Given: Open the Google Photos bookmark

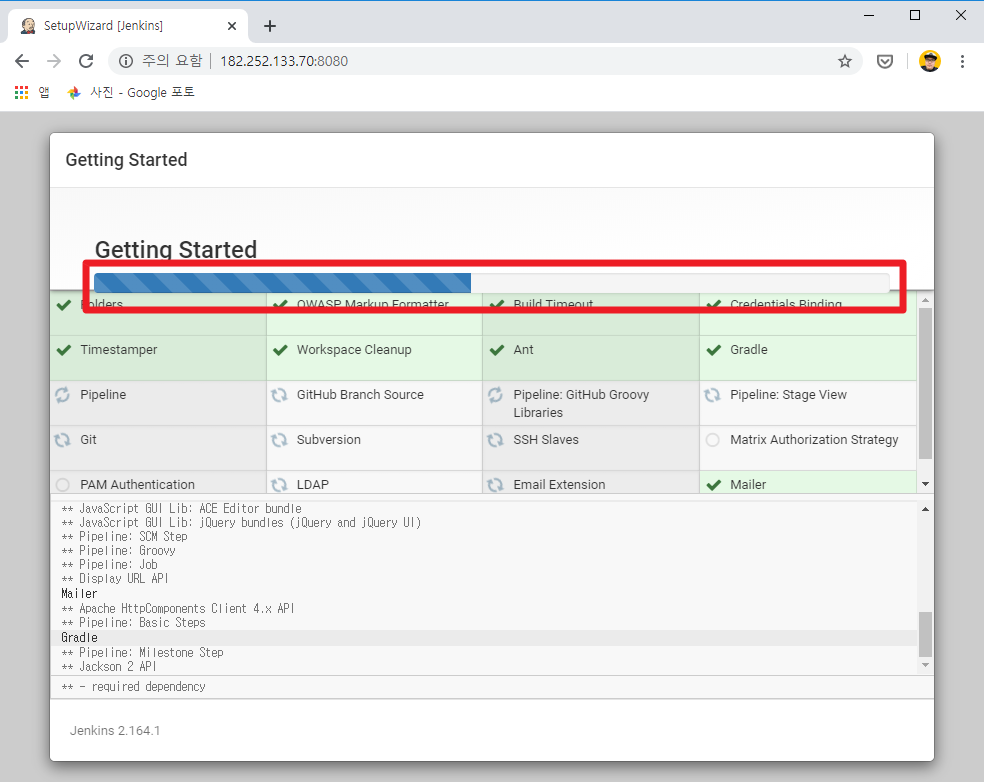Looking at the screenshot, I should pyautogui.click(x=131, y=92).
